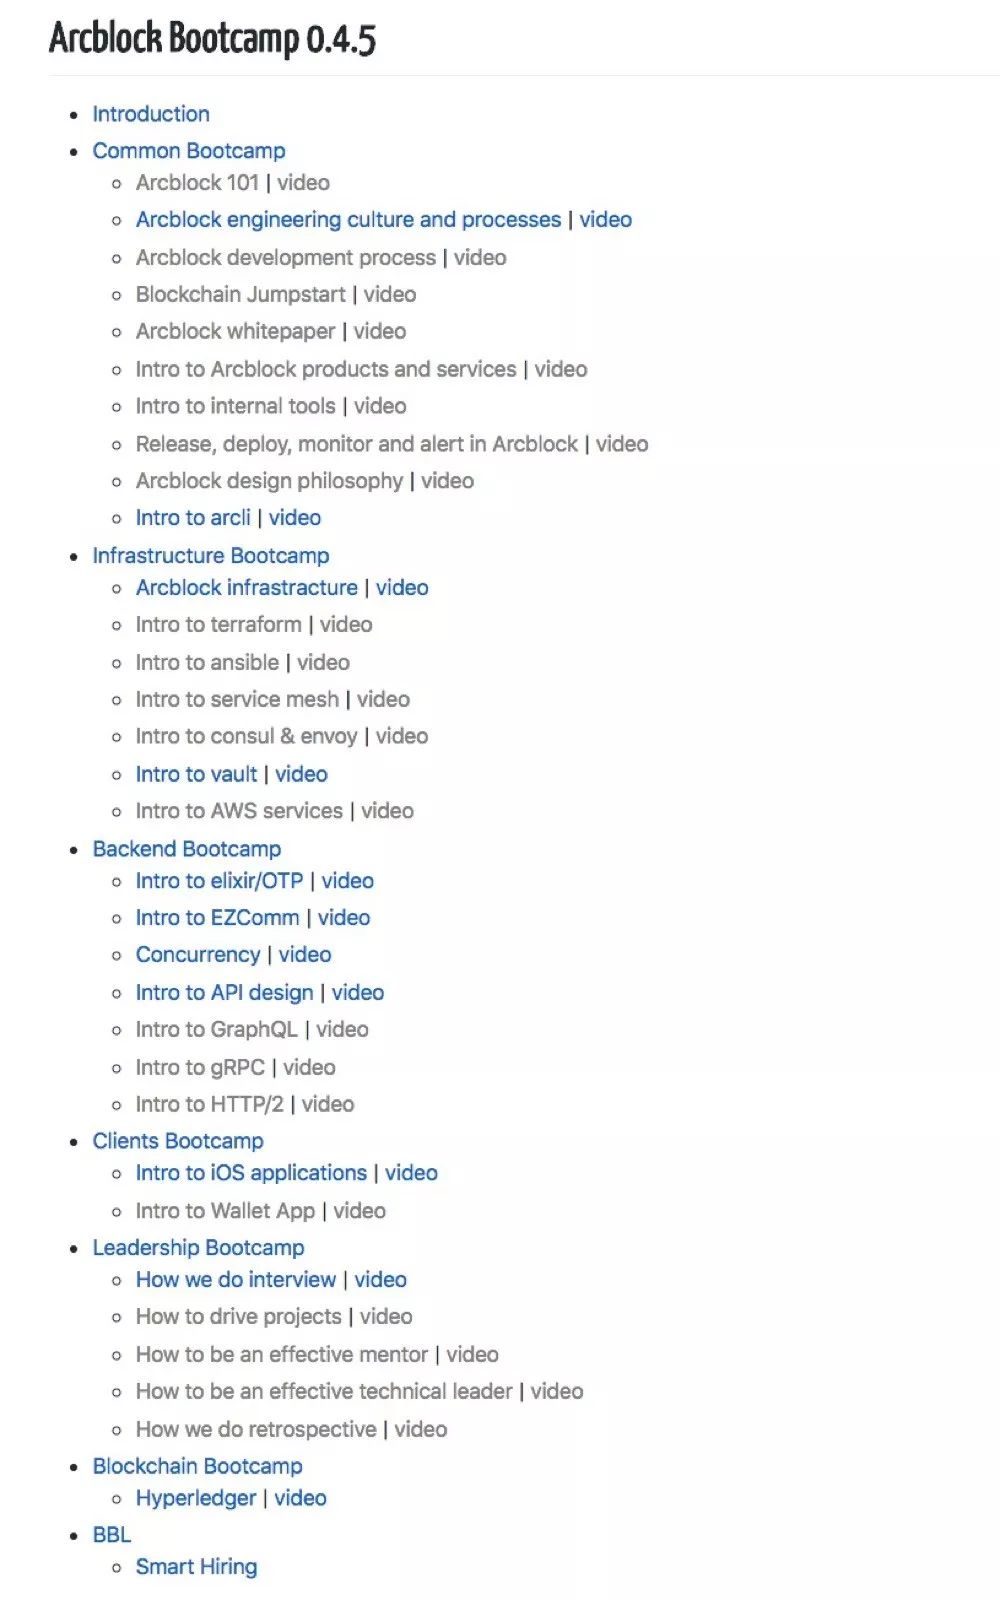Open the Clients Bootcamp link
Viewport: 1000px width, 1600px height.
coord(178,1141)
